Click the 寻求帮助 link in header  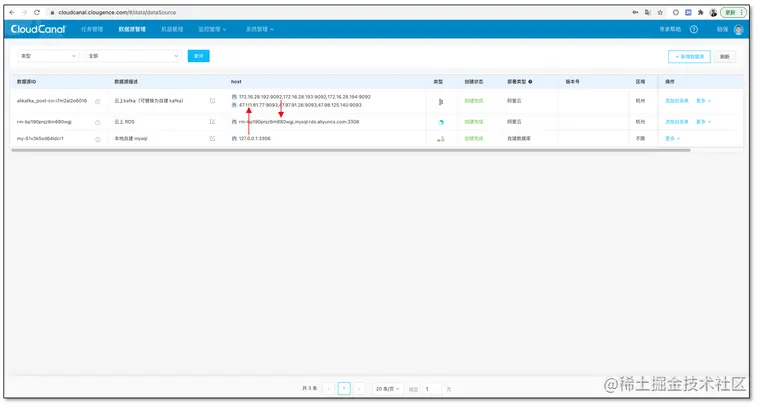[x=670, y=30]
